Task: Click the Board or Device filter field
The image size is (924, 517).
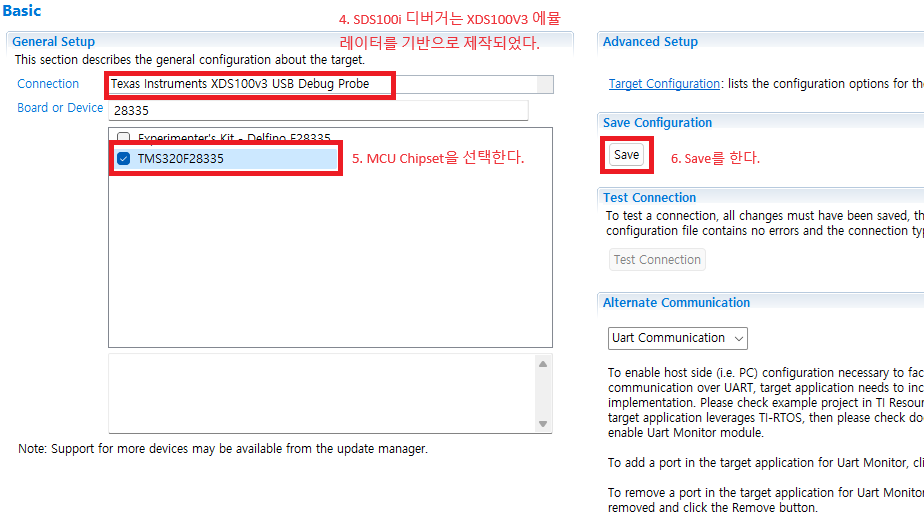Action: coord(318,110)
